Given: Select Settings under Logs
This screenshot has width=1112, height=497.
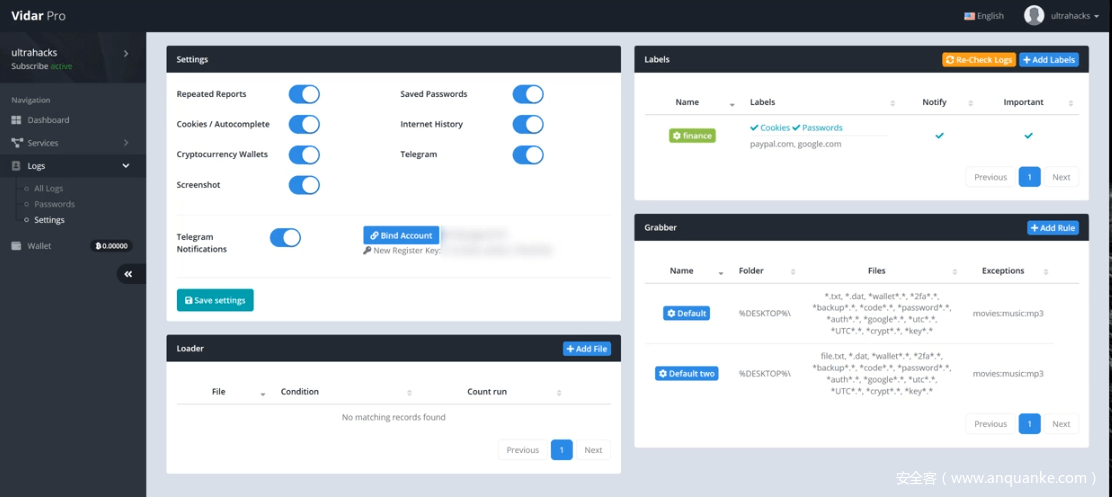Looking at the screenshot, I should [x=49, y=220].
